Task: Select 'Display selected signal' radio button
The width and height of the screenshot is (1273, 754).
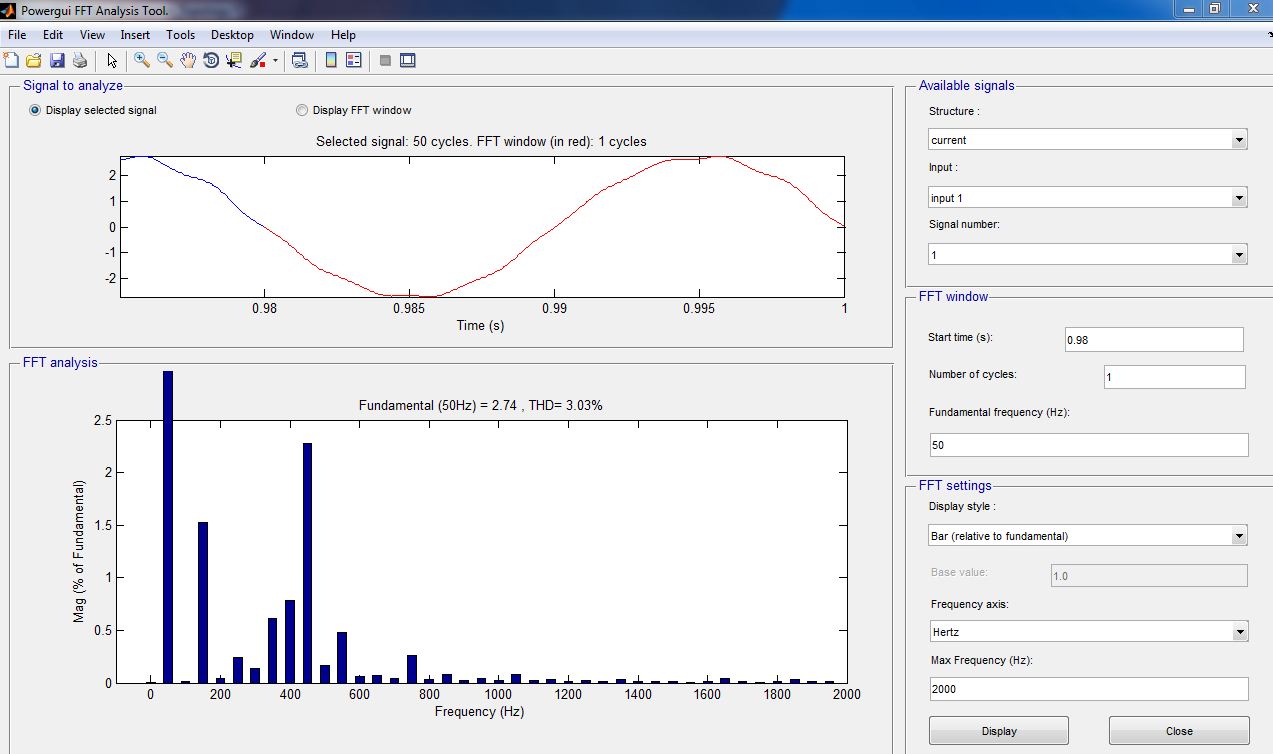Action: tap(36, 110)
